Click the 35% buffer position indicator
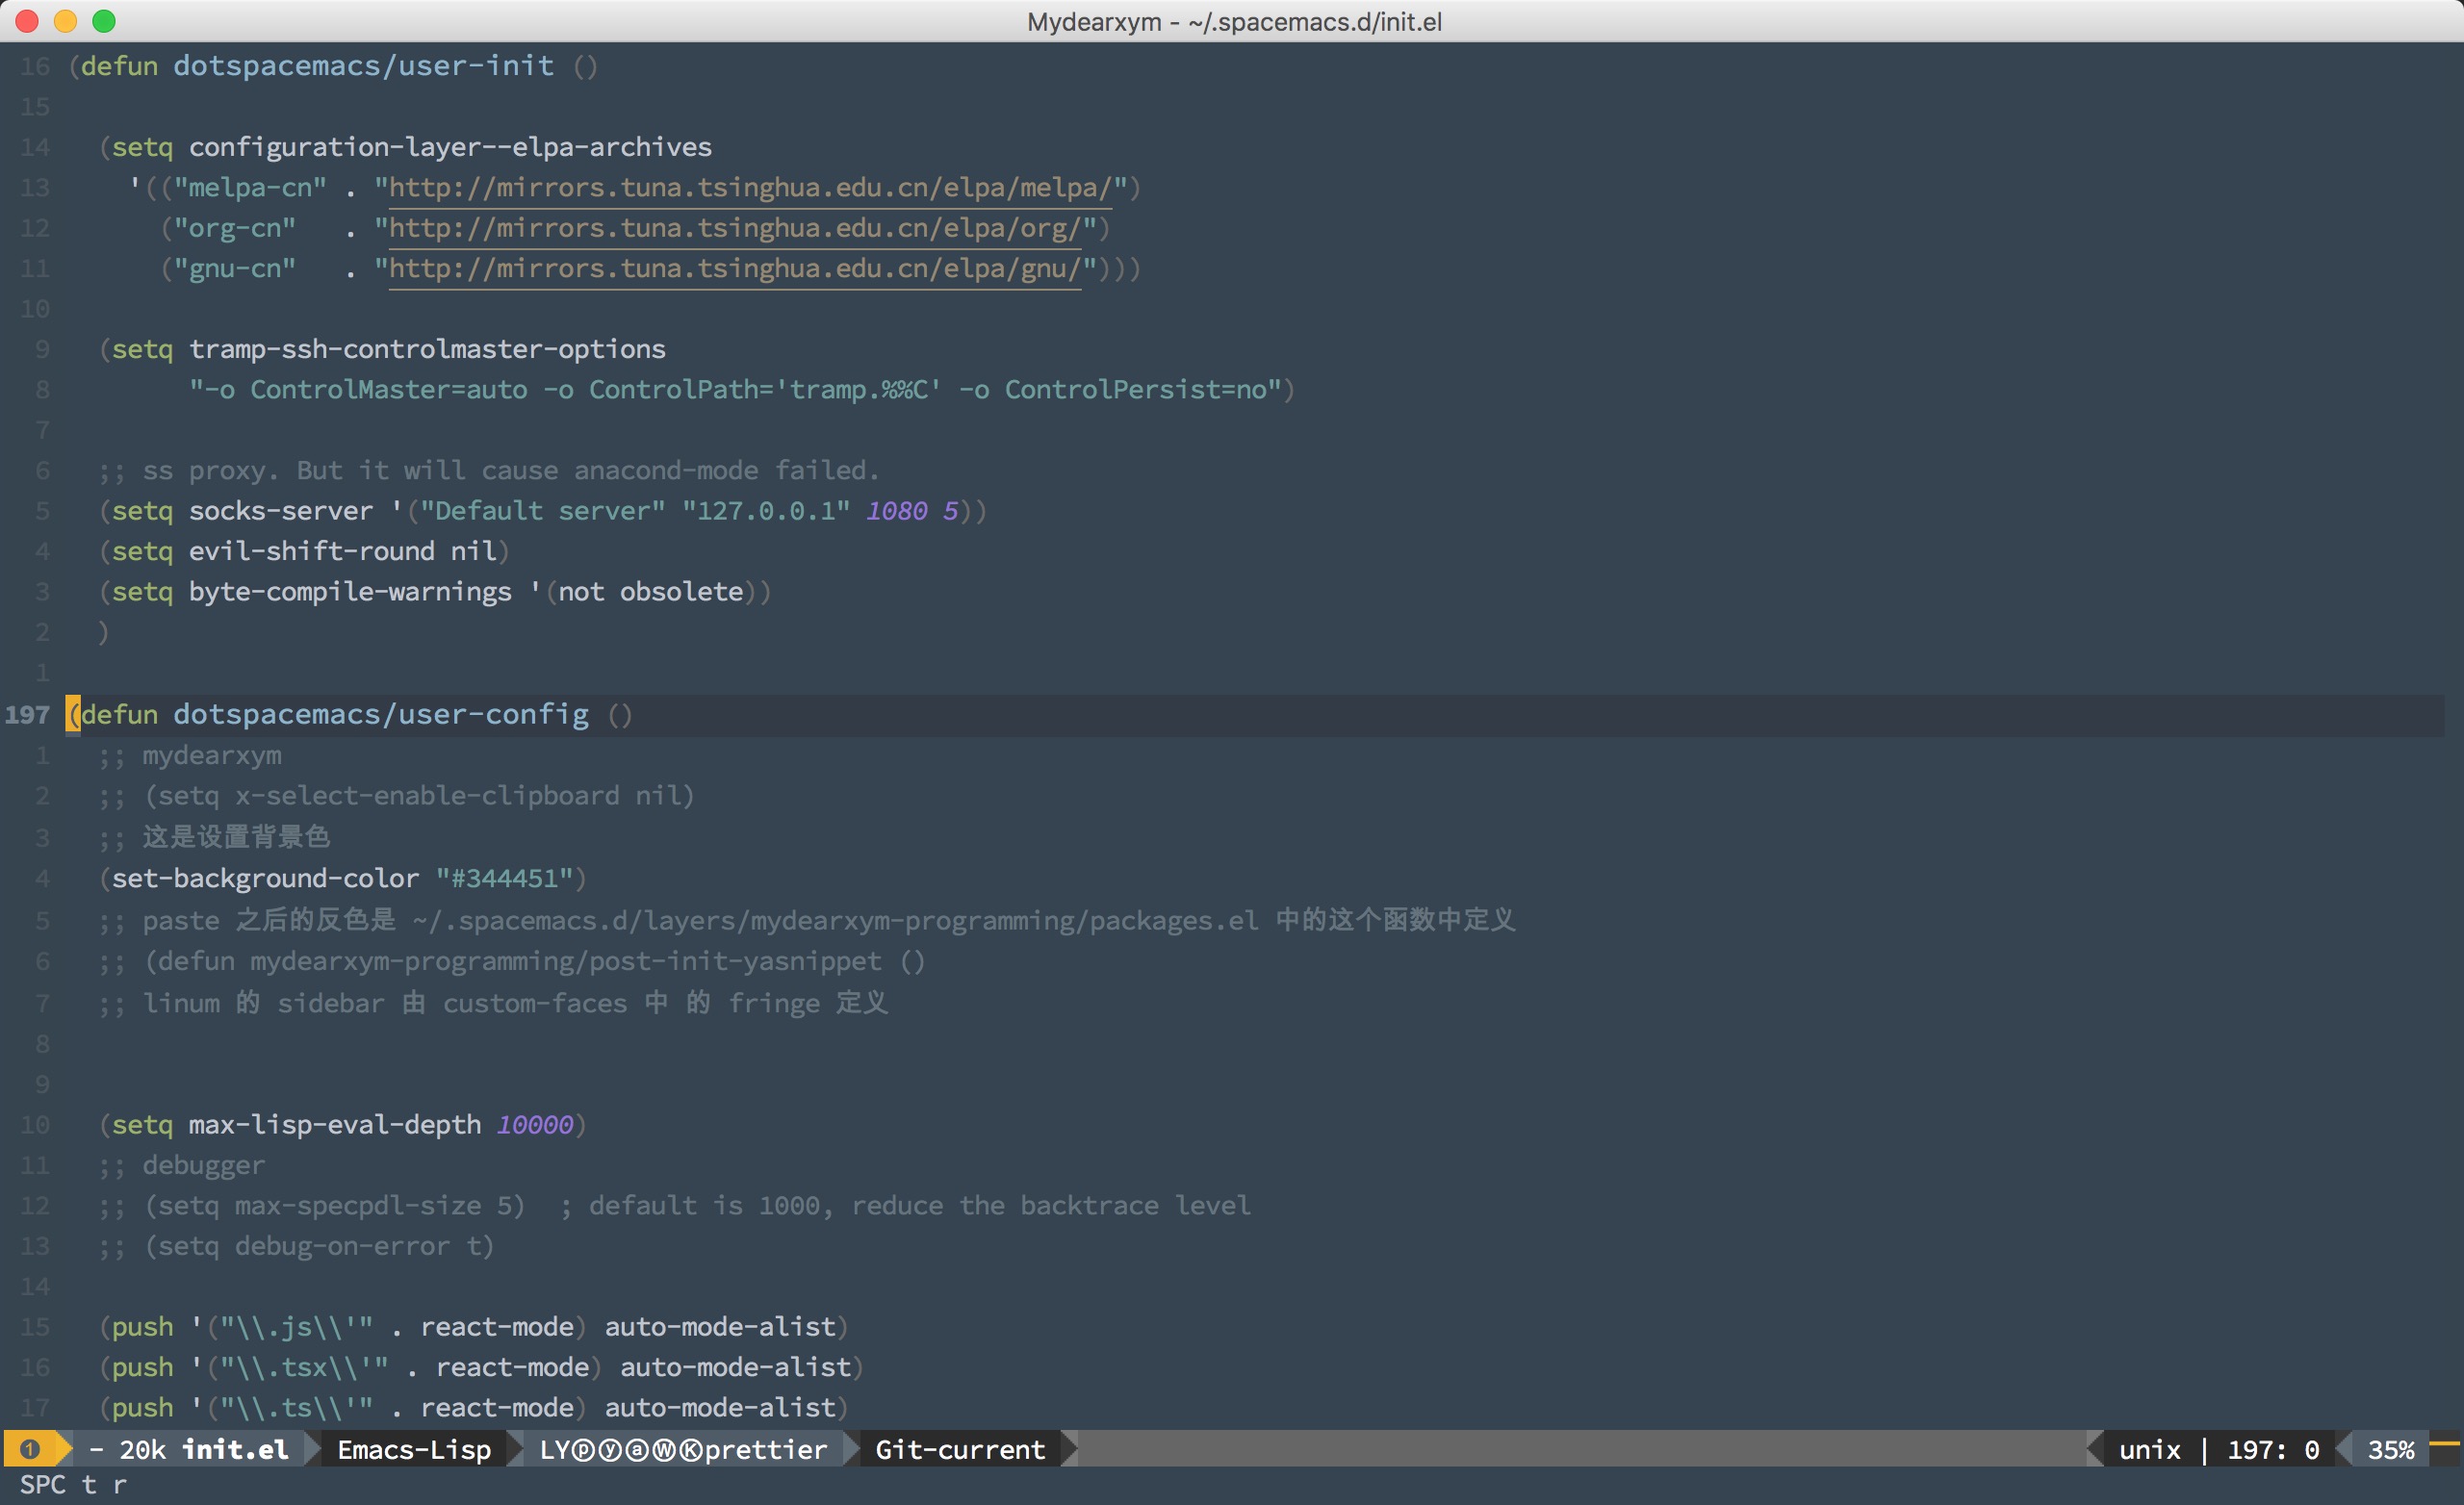Screen dimensions: 2464x1505 (x=2391, y=1450)
